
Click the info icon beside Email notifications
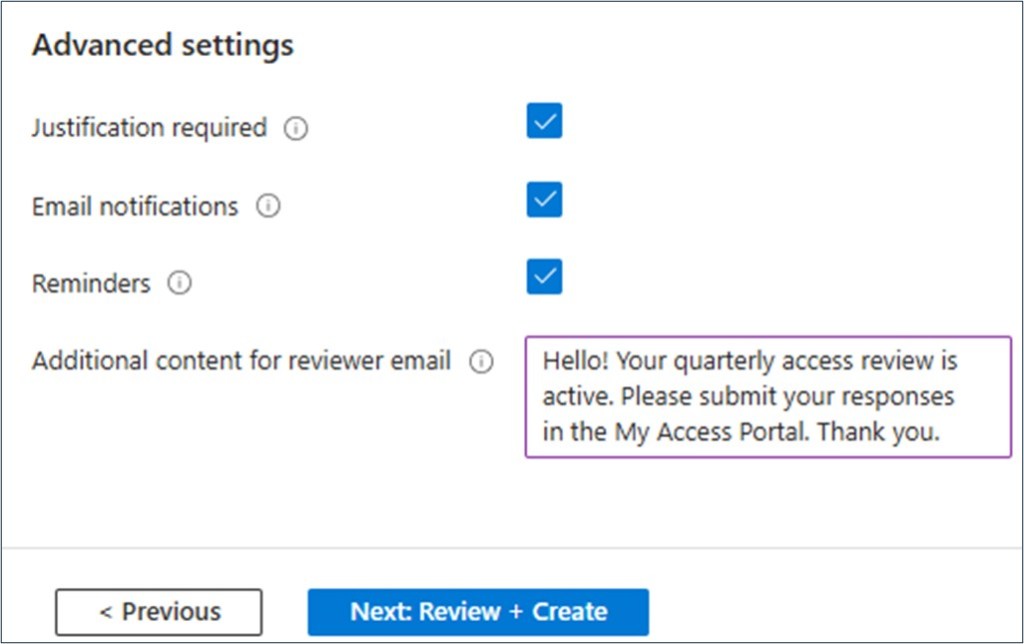(268, 207)
